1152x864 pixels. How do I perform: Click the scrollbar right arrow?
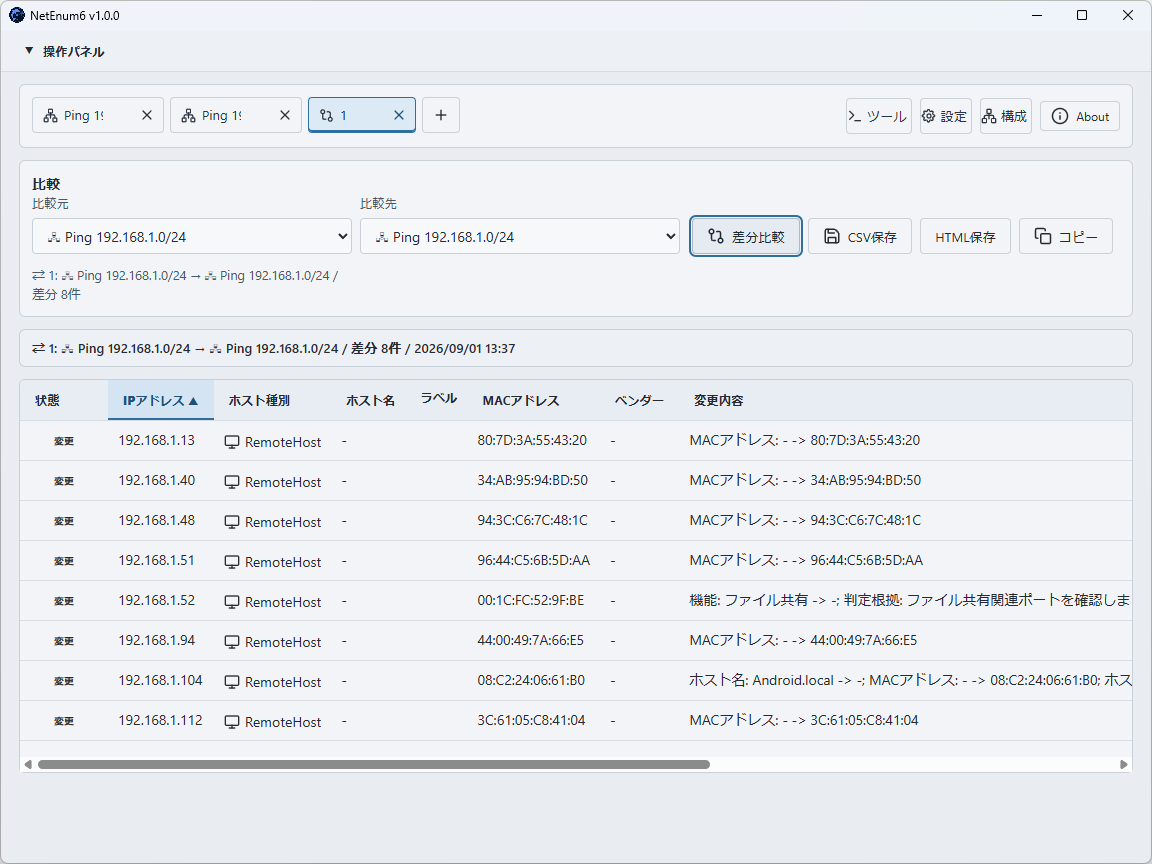pyautogui.click(x=1123, y=764)
